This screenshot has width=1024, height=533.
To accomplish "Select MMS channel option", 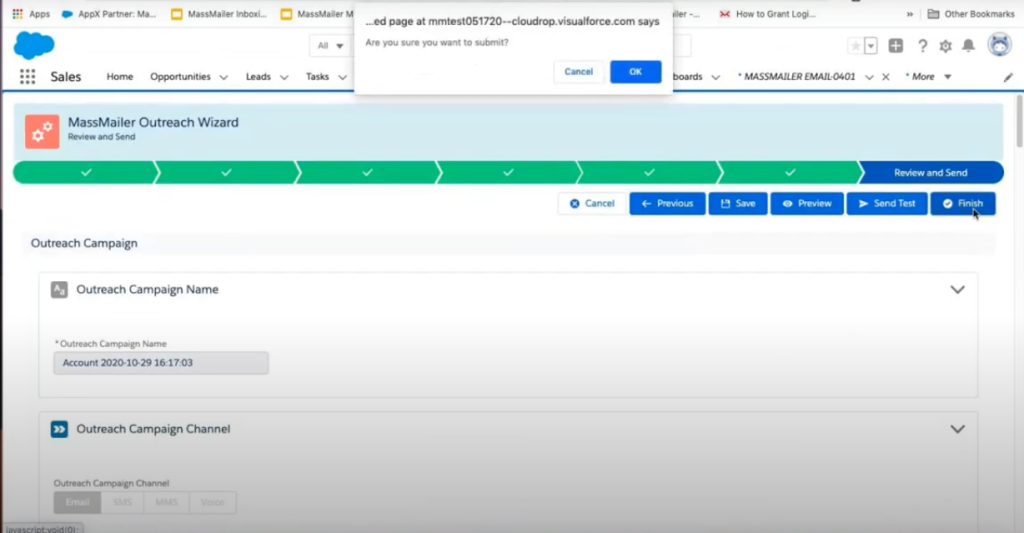I will 167,502.
